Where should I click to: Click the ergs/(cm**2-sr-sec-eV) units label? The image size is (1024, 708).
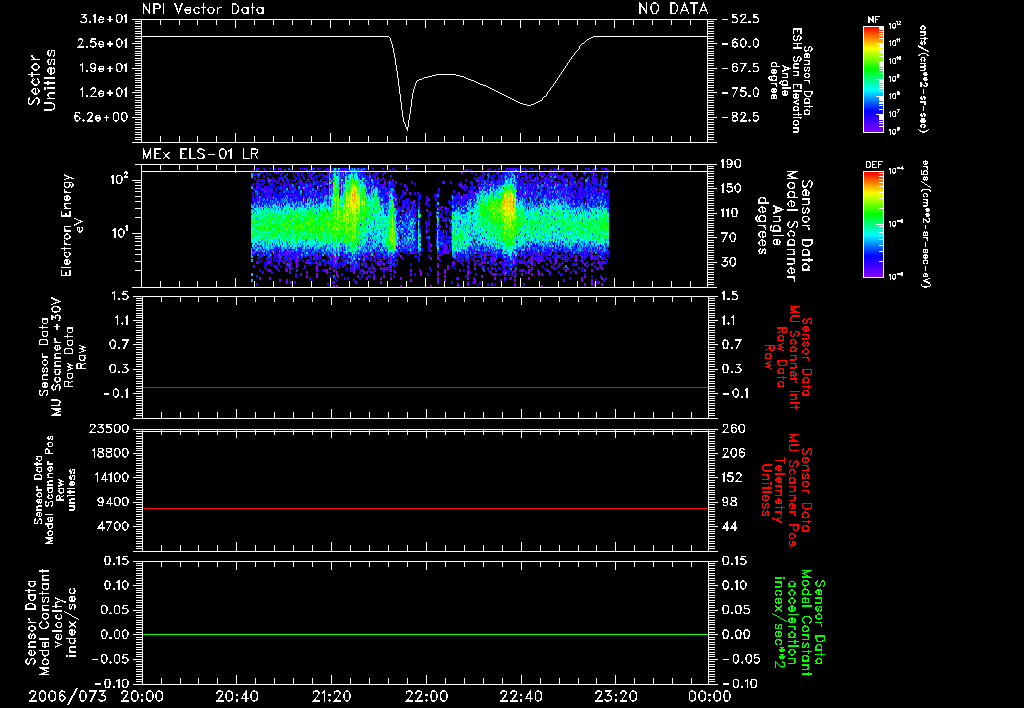coord(924,224)
